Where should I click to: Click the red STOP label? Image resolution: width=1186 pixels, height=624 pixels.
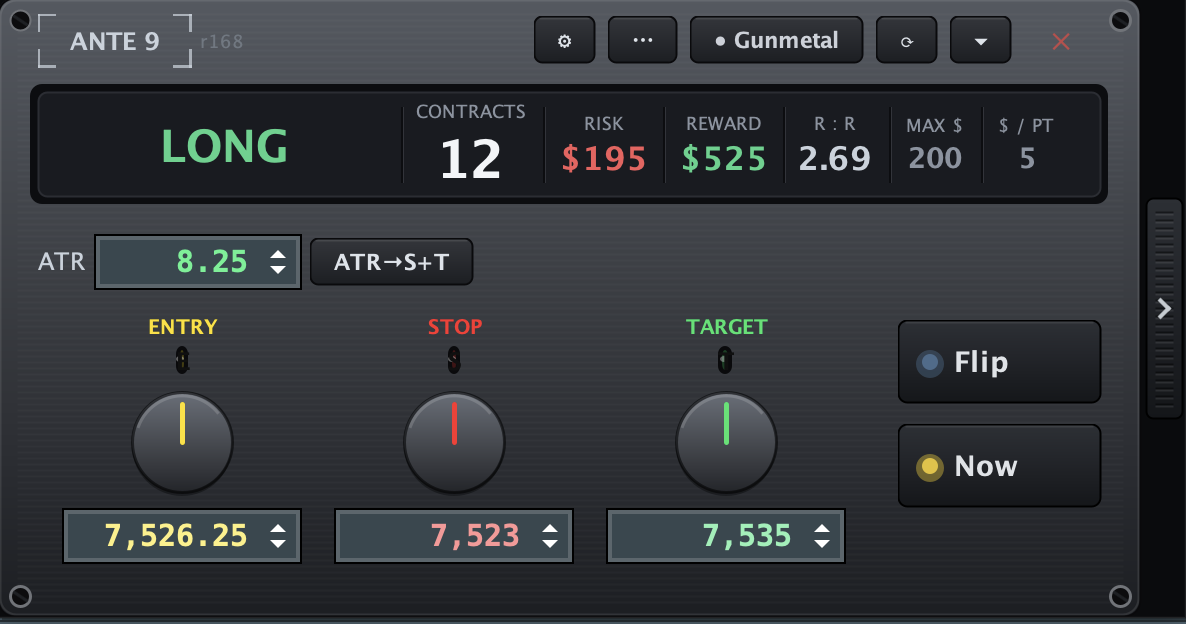[455, 327]
